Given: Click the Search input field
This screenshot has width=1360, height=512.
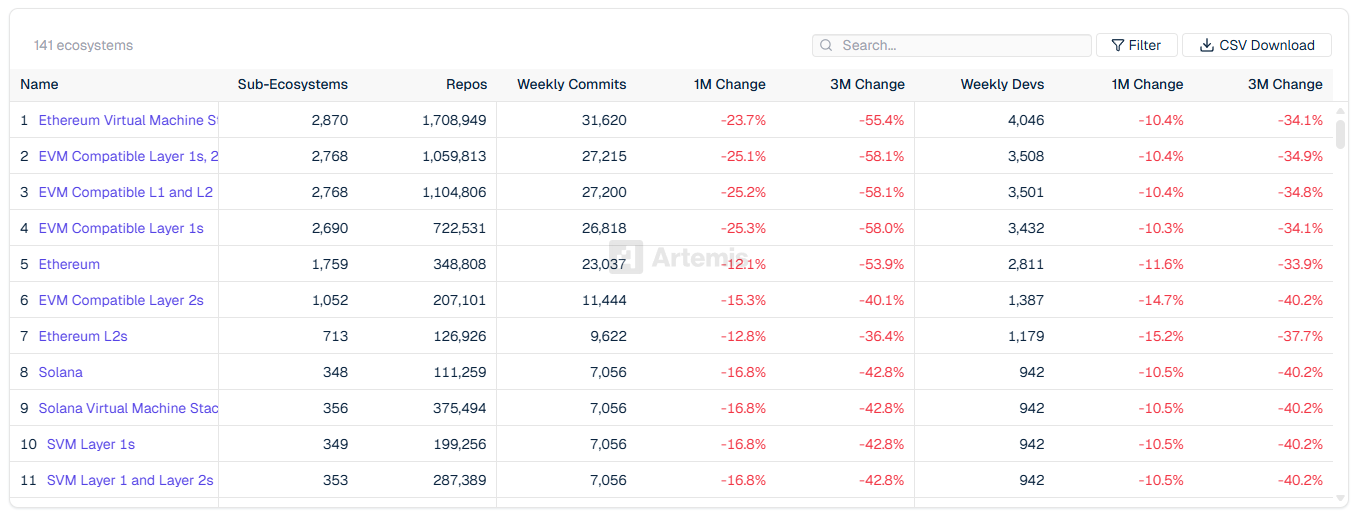Looking at the screenshot, I should click(952, 45).
